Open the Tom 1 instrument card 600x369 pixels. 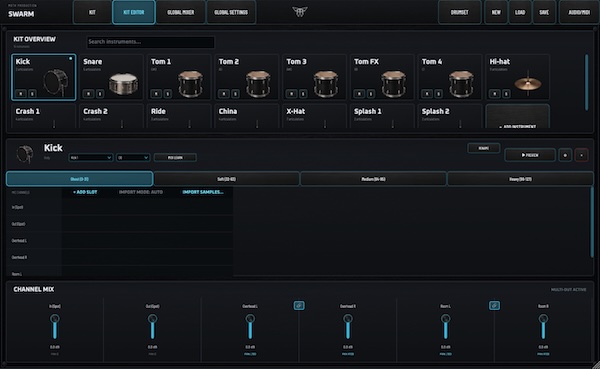pos(179,77)
